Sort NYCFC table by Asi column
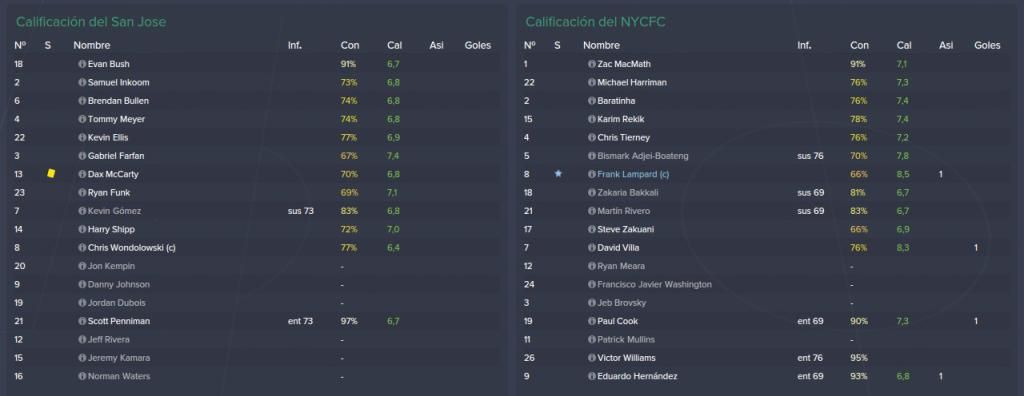Screen dimensions: 1024x396 tap(946, 45)
